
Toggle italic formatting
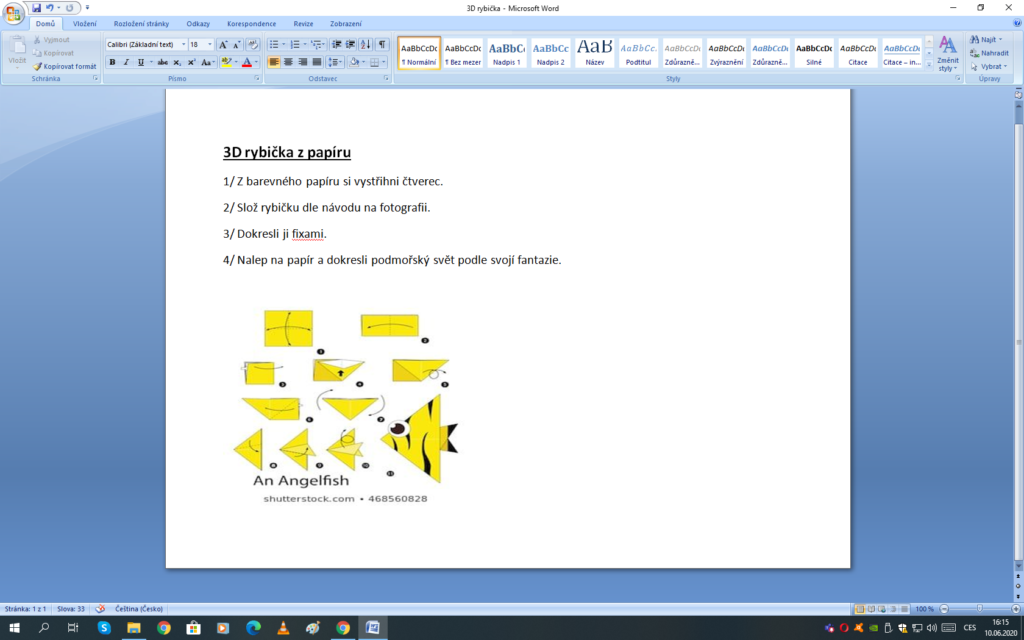(x=126, y=62)
